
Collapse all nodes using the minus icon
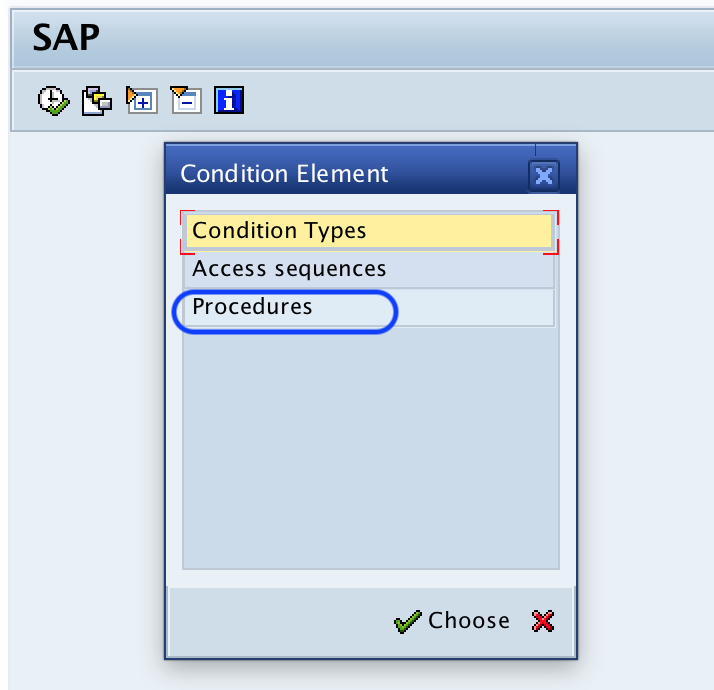[x=185, y=100]
